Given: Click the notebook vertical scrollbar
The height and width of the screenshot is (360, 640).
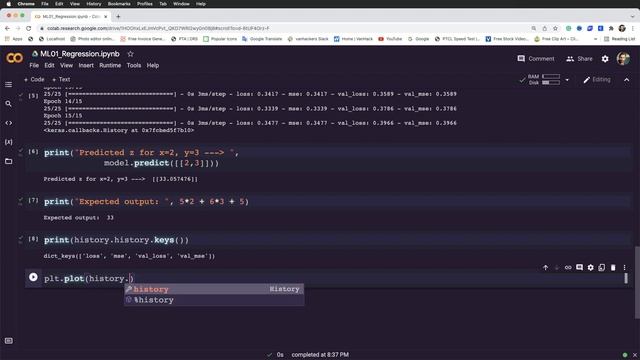Looking at the screenshot, I should pyautogui.click(x=637, y=282).
